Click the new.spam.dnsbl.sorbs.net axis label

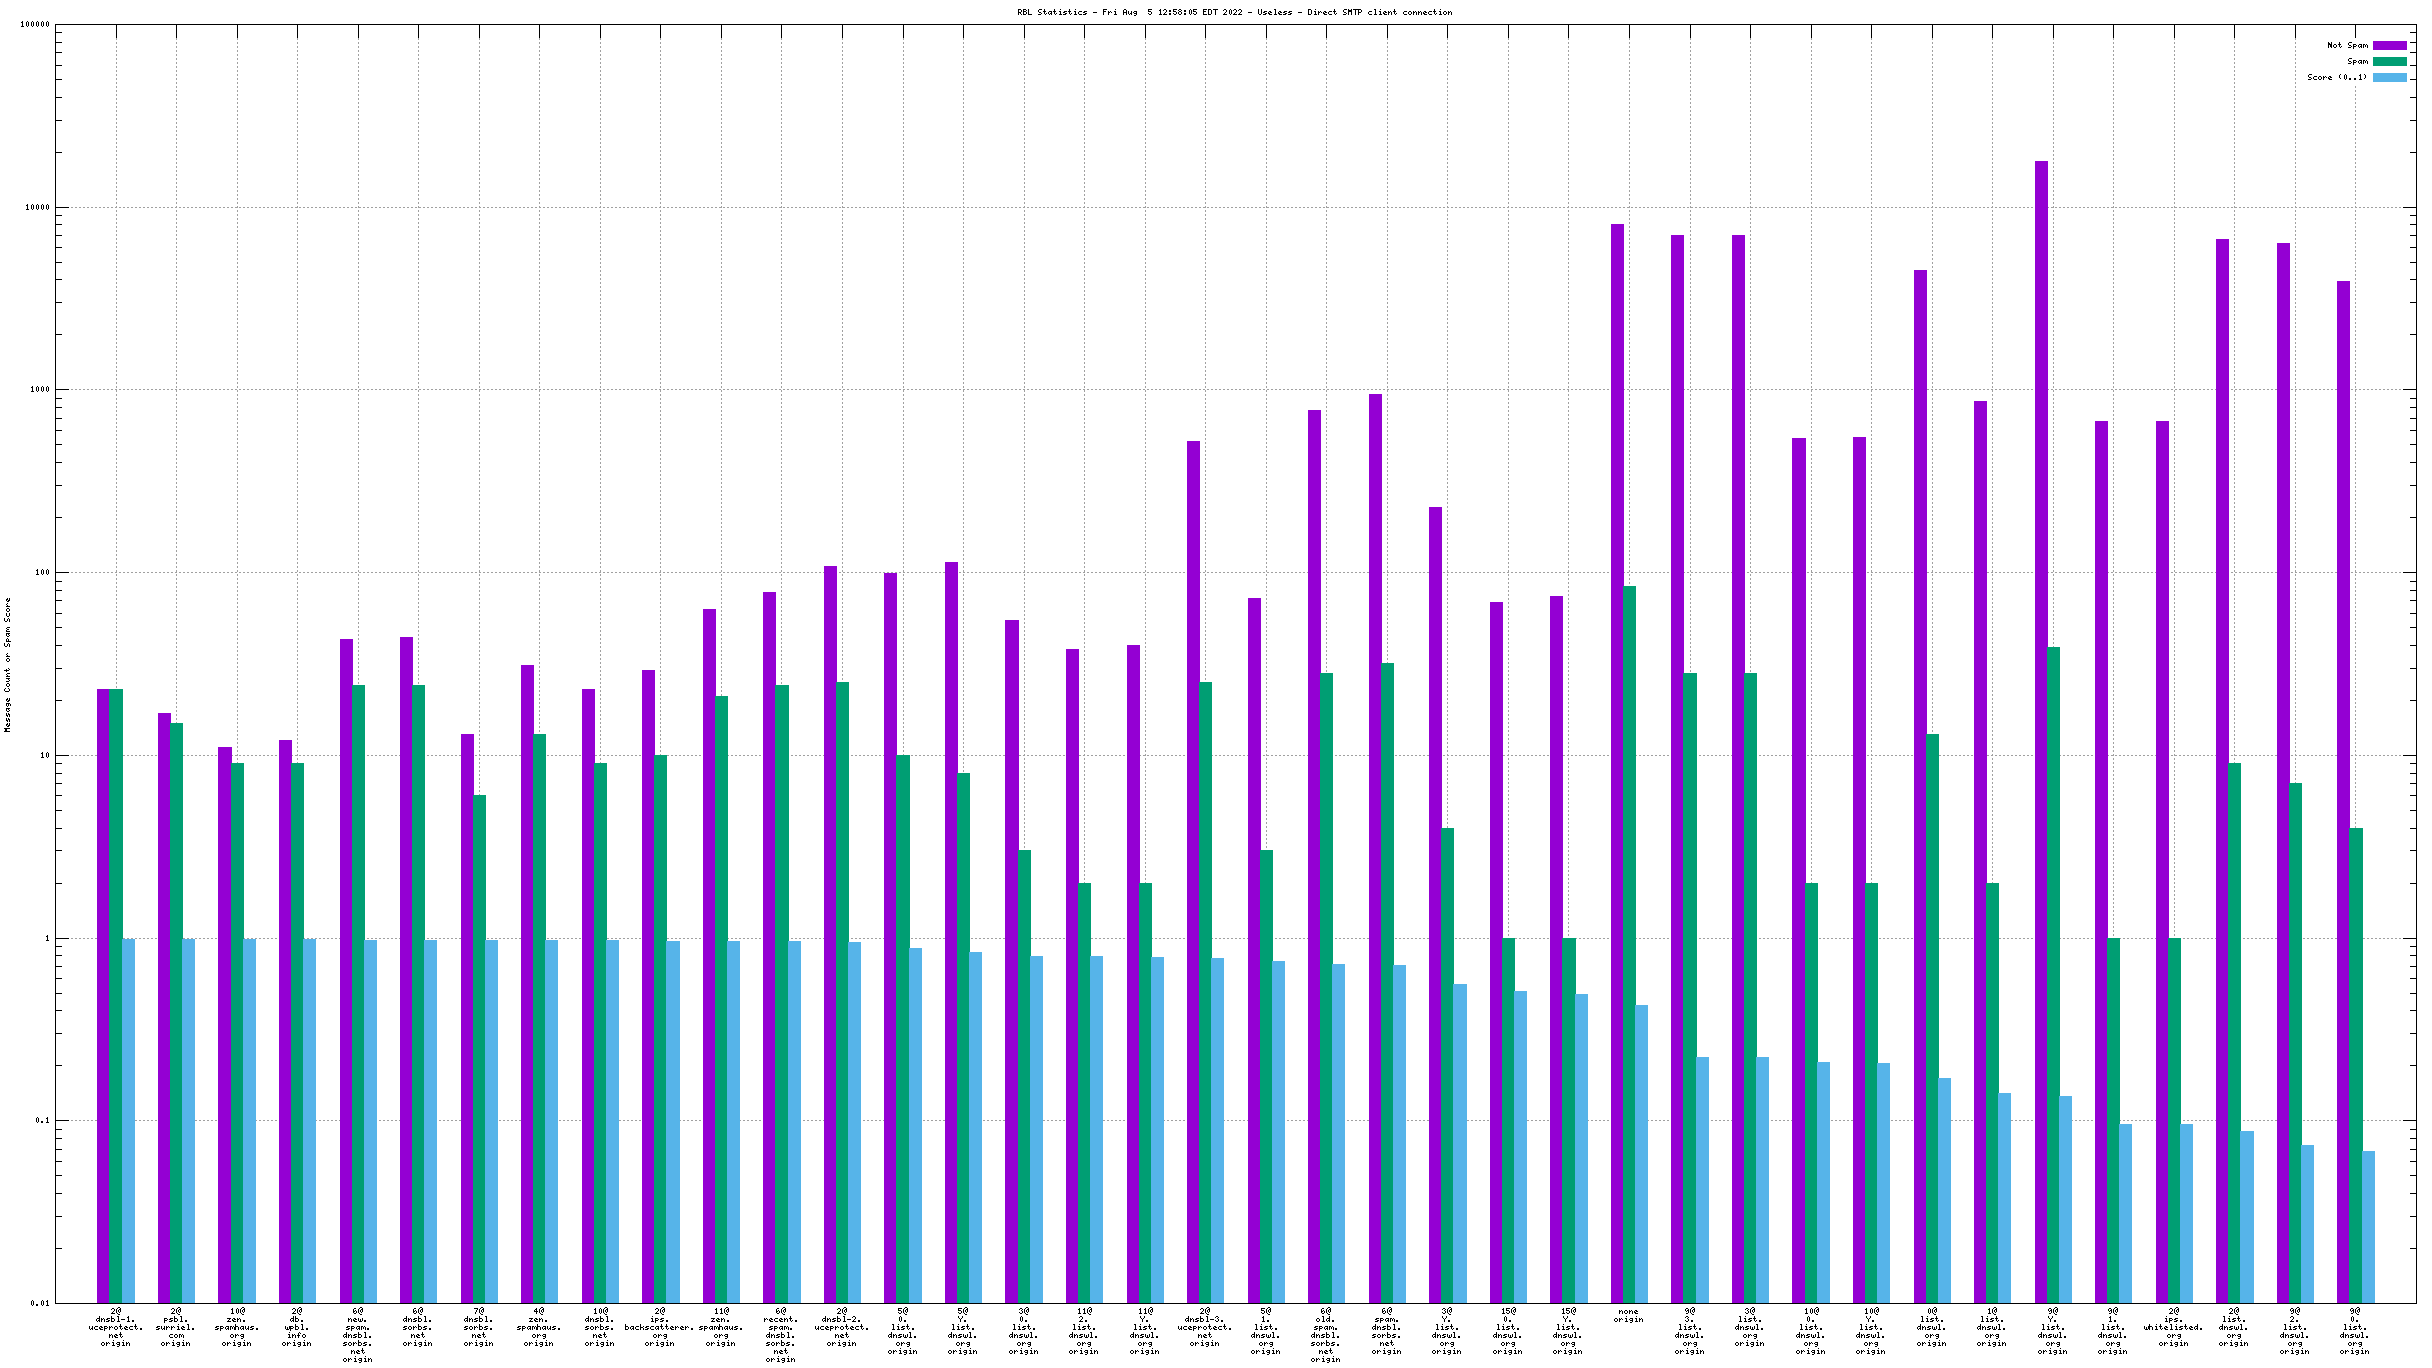(357, 1335)
